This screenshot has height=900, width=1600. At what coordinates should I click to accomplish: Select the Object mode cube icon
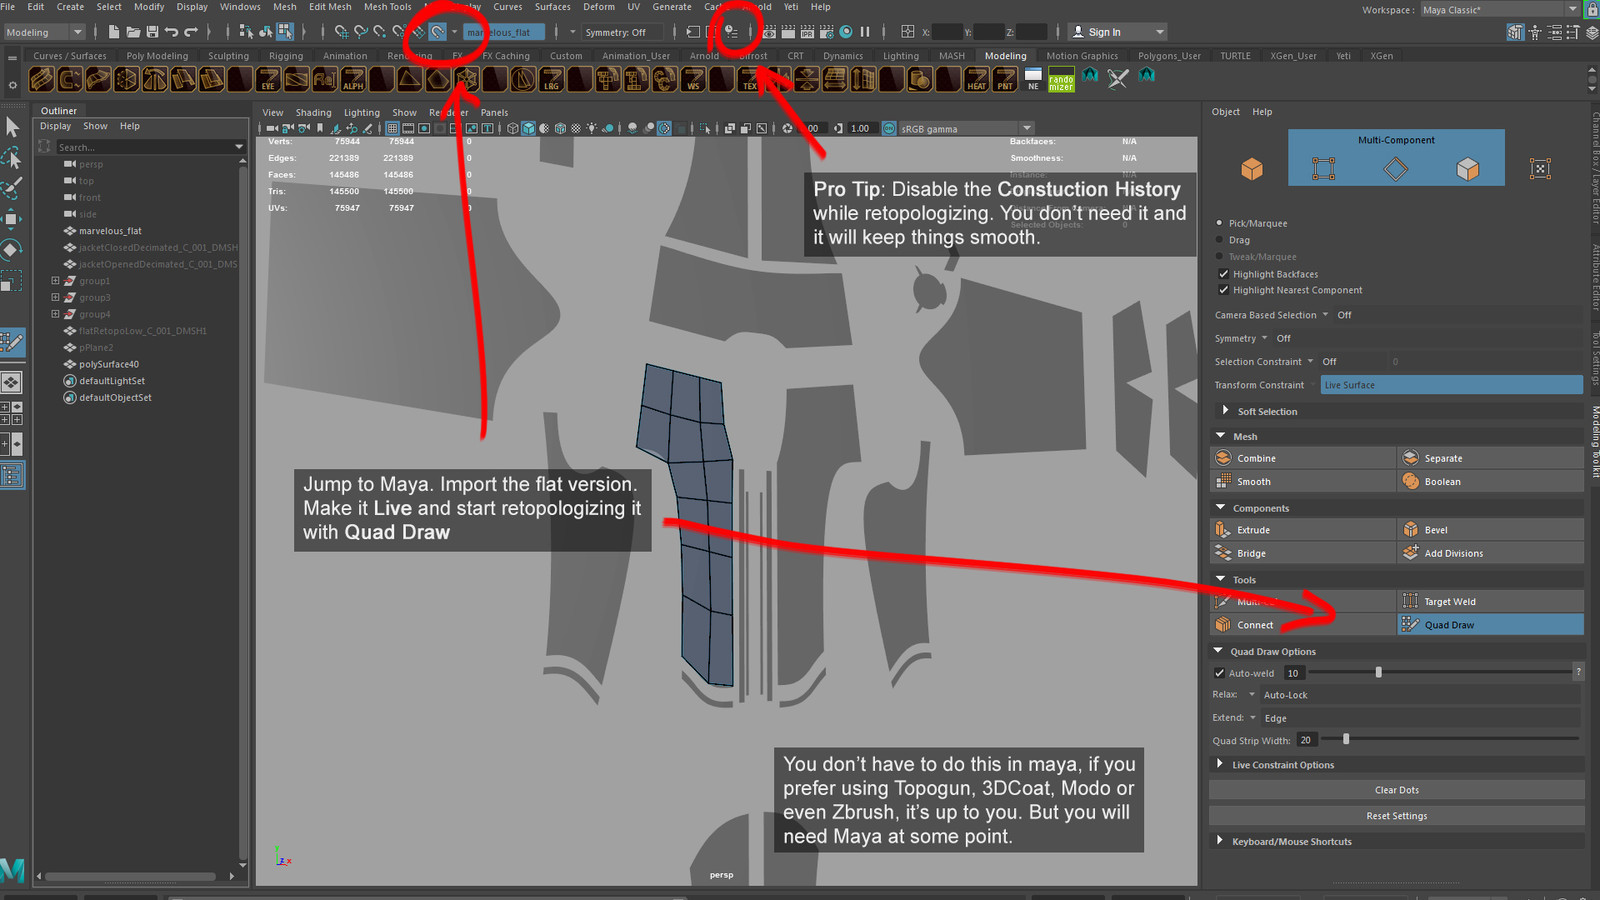(1252, 169)
